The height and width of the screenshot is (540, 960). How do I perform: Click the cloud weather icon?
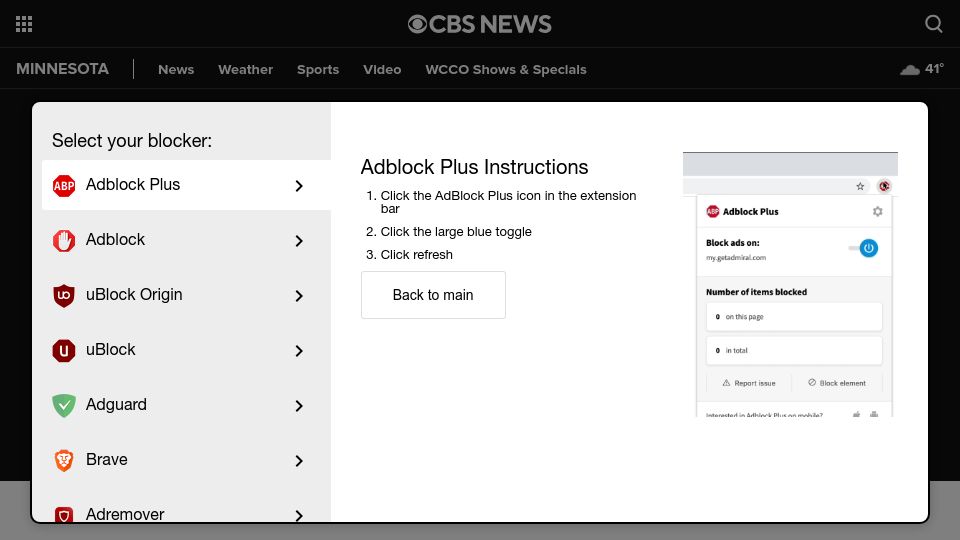[910, 69]
